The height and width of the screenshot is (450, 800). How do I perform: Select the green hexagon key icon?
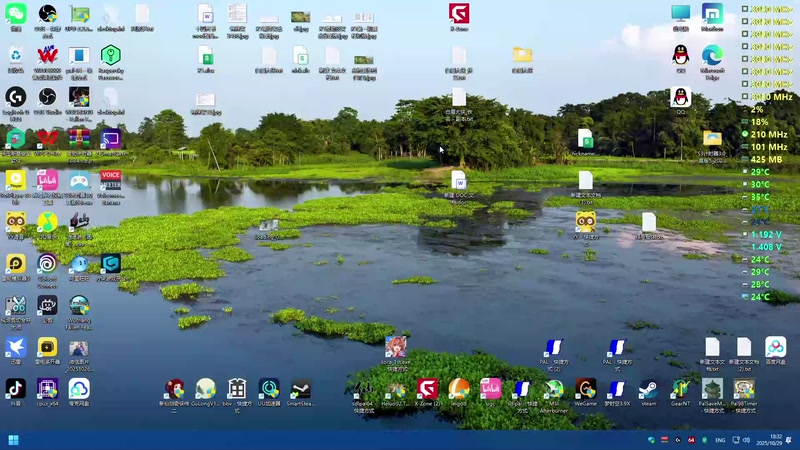pyautogui.click(x=111, y=56)
